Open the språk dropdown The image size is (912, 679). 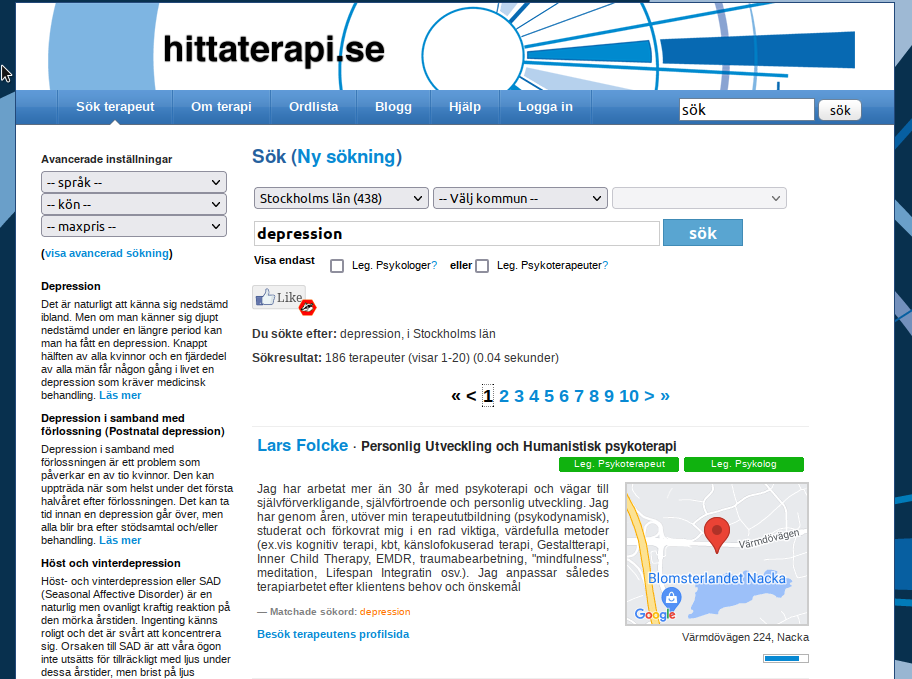coord(134,182)
